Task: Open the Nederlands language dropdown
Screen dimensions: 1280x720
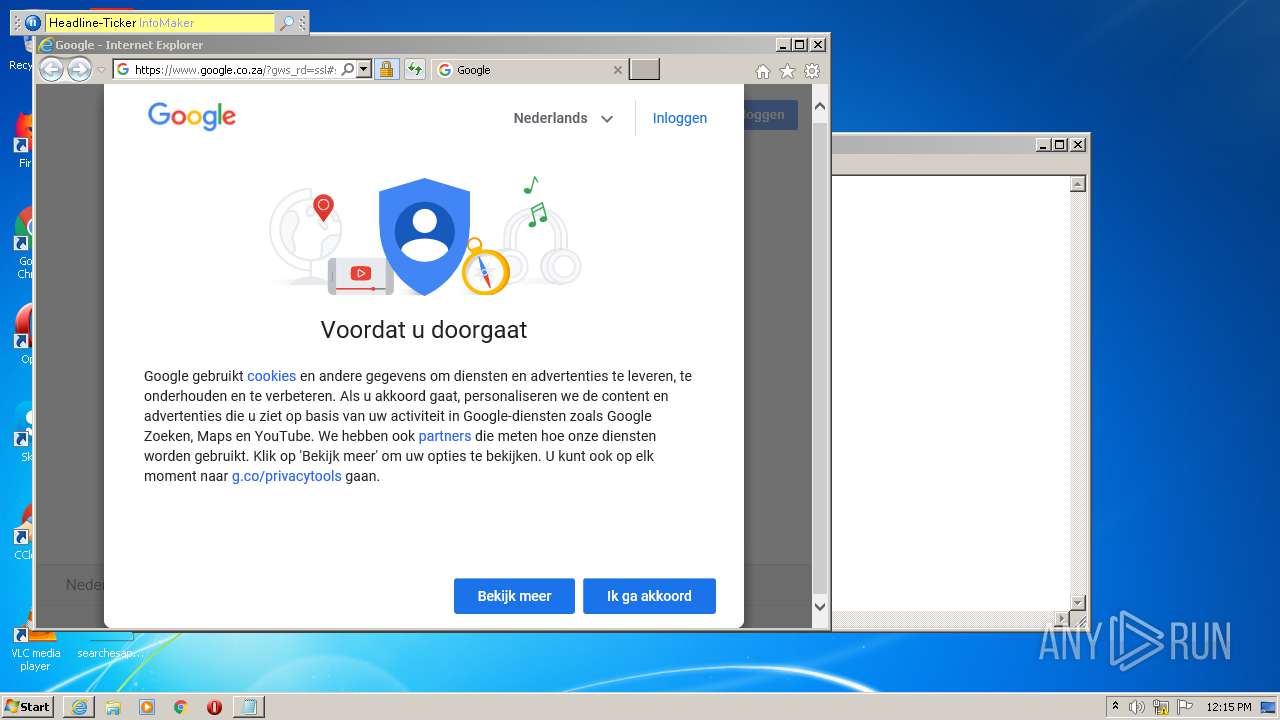Action: tap(563, 118)
